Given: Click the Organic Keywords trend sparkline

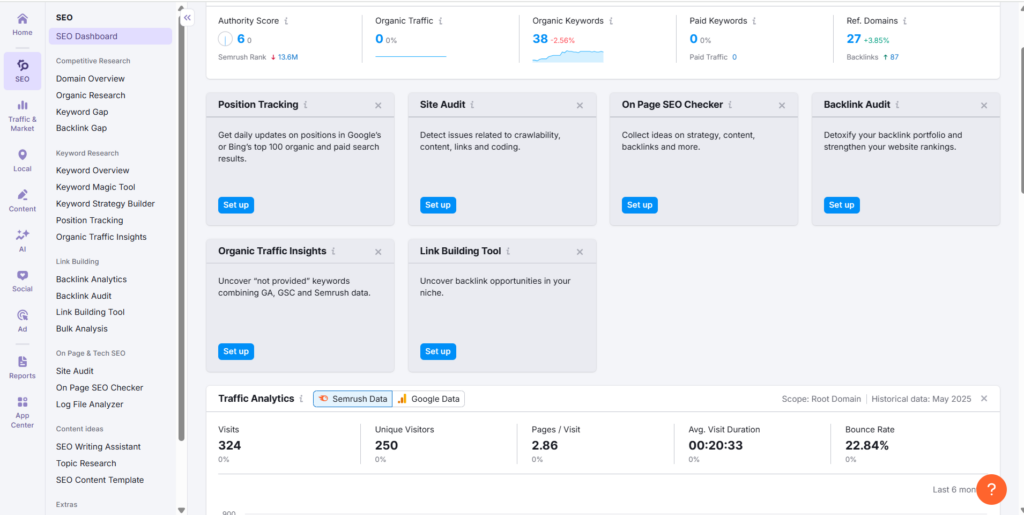Looking at the screenshot, I should coord(568,56).
